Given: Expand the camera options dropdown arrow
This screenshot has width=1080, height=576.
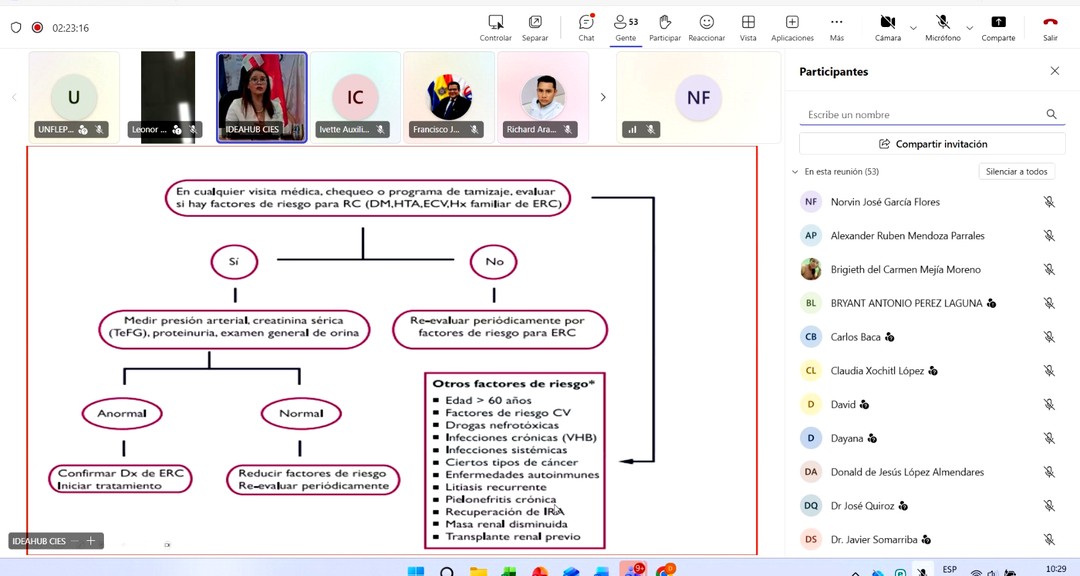Looking at the screenshot, I should pos(913,27).
